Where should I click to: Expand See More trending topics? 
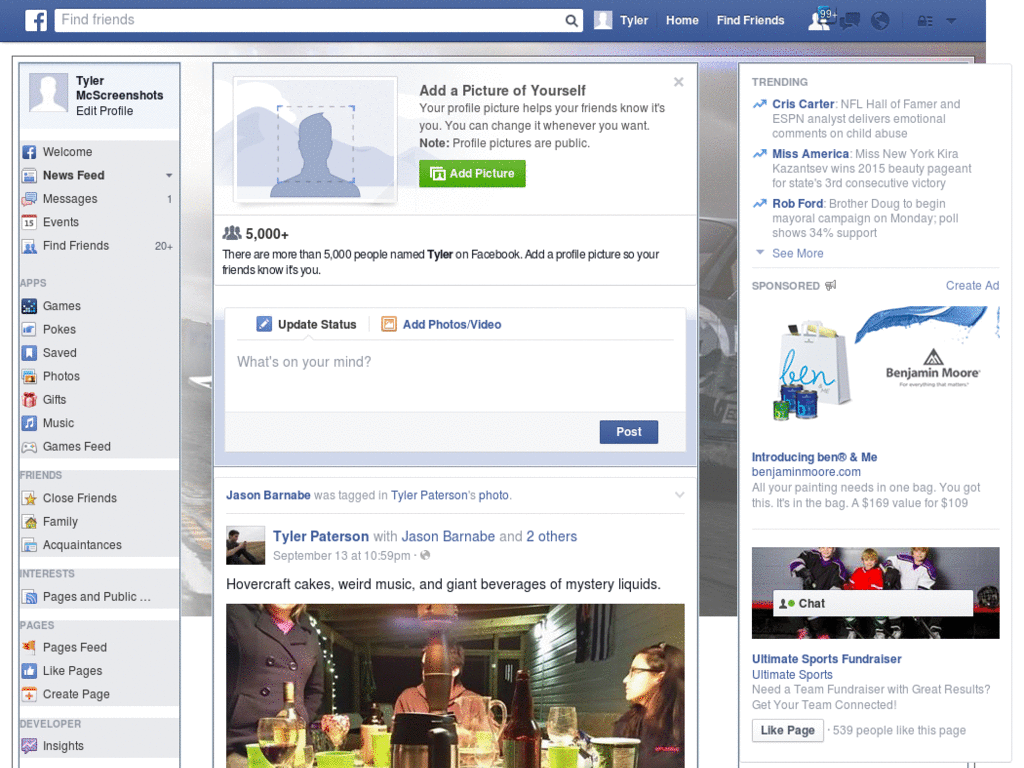click(x=797, y=253)
